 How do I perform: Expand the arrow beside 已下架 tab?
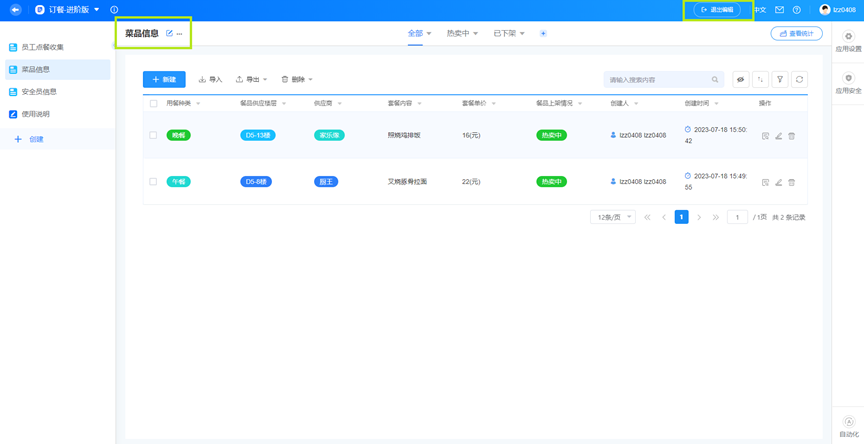(x=521, y=34)
